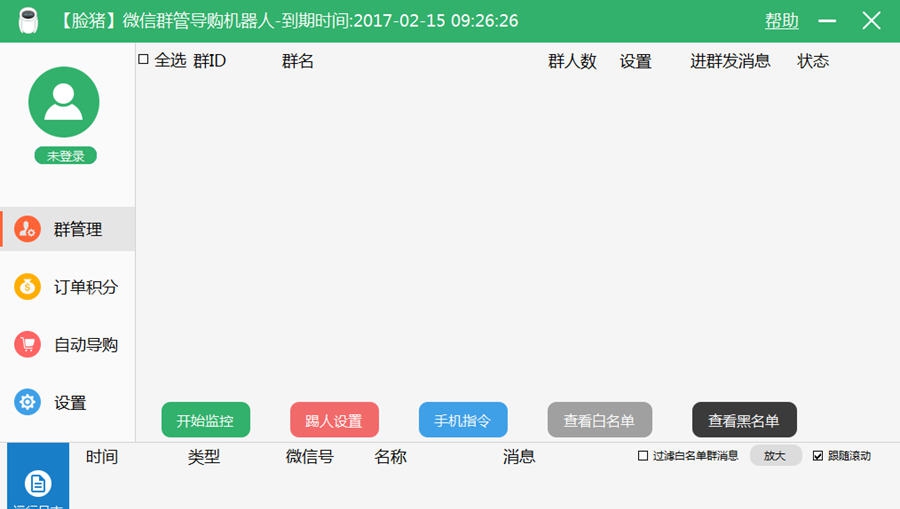Click the 消息 log column header
This screenshot has height=509, width=900.
pyautogui.click(x=519, y=457)
